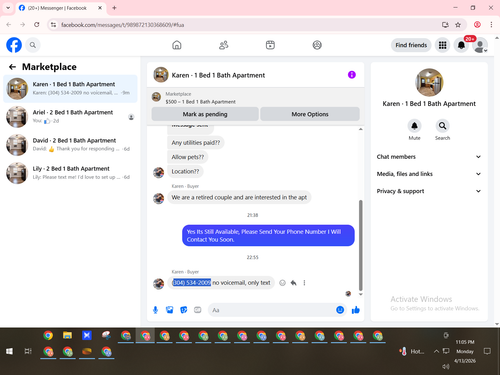
Task: Open File Explorer from the taskbar
Action: coord(67,335)
